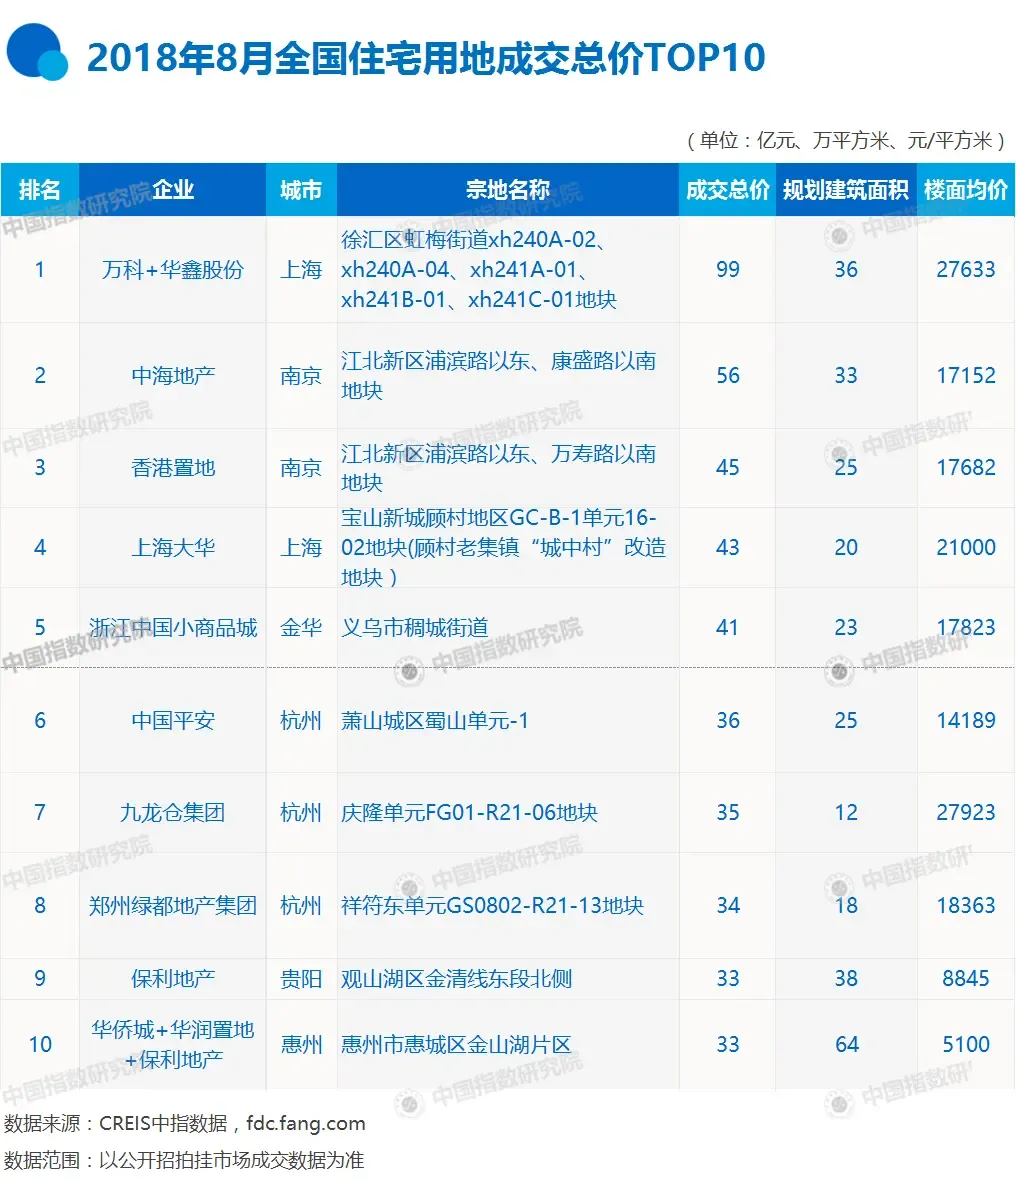Viewport: 1016px width, 1181px height.
Task: Click the 楼面均价 column header
Action: (965, 190)
